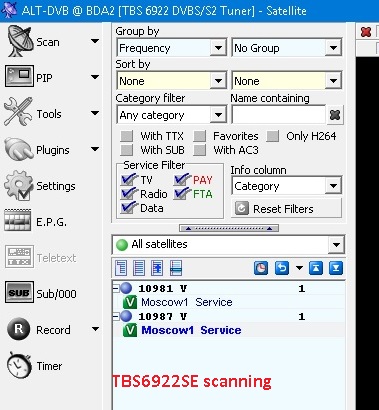The image size is (379, 410).
Task: Open the Group by Frequency dropdown
Action: [x=172, y=48]
